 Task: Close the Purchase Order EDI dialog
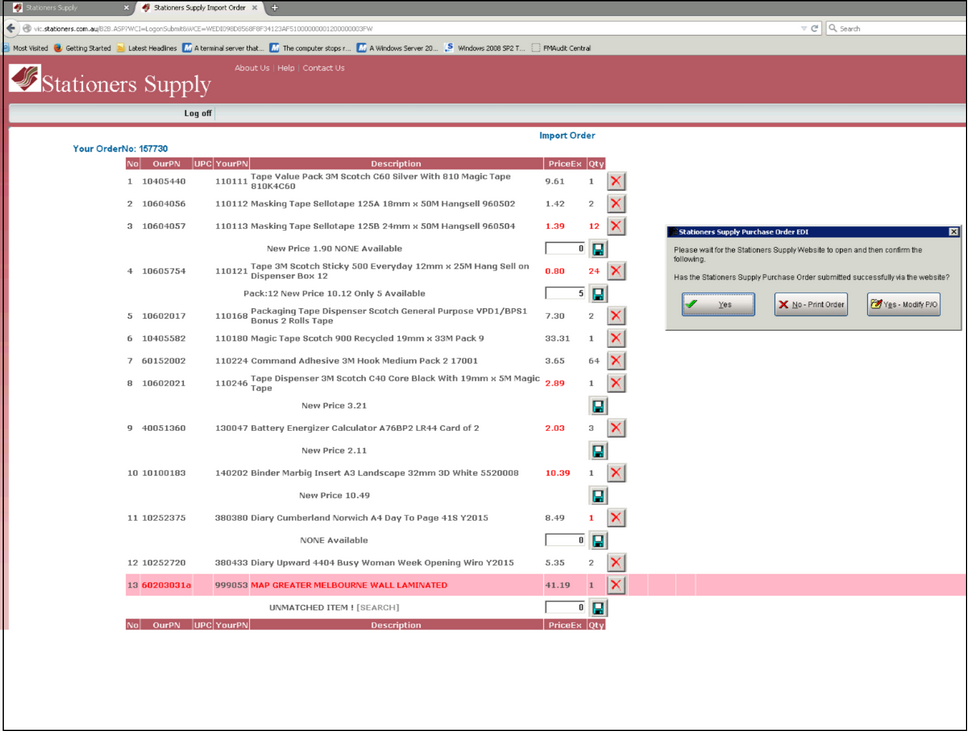point(953,232)
